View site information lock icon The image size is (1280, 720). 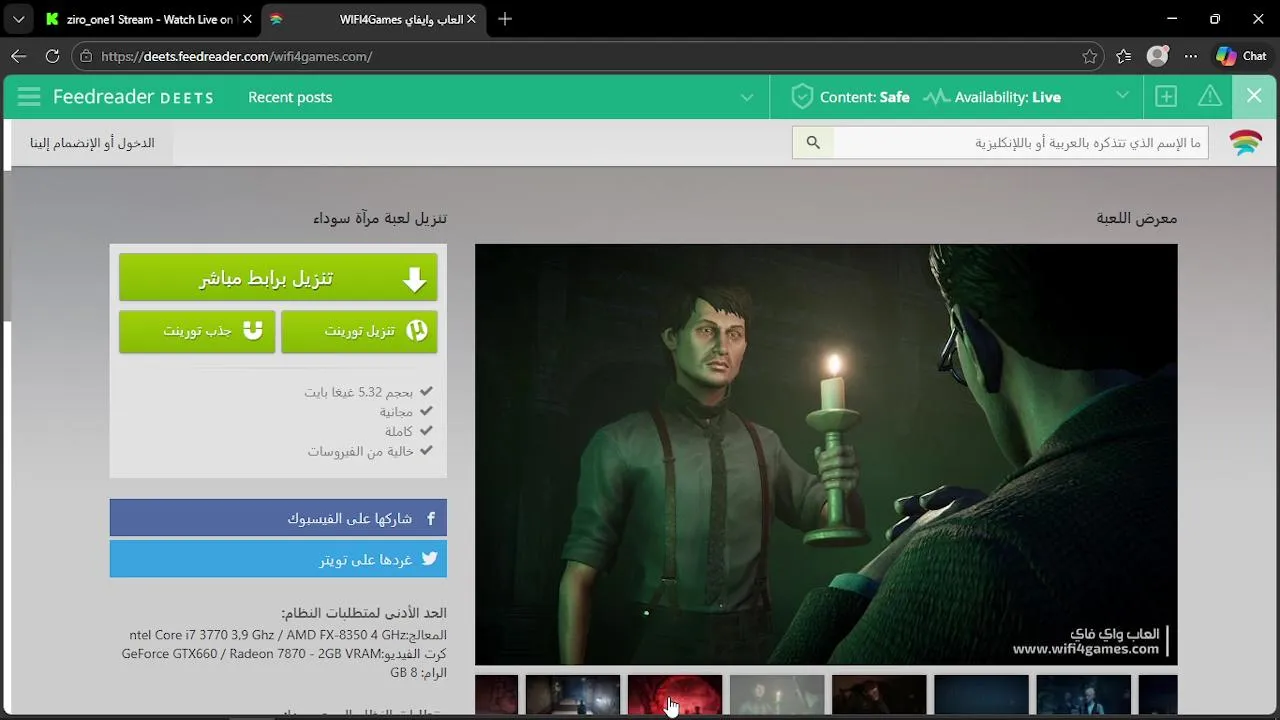(86, 56)
